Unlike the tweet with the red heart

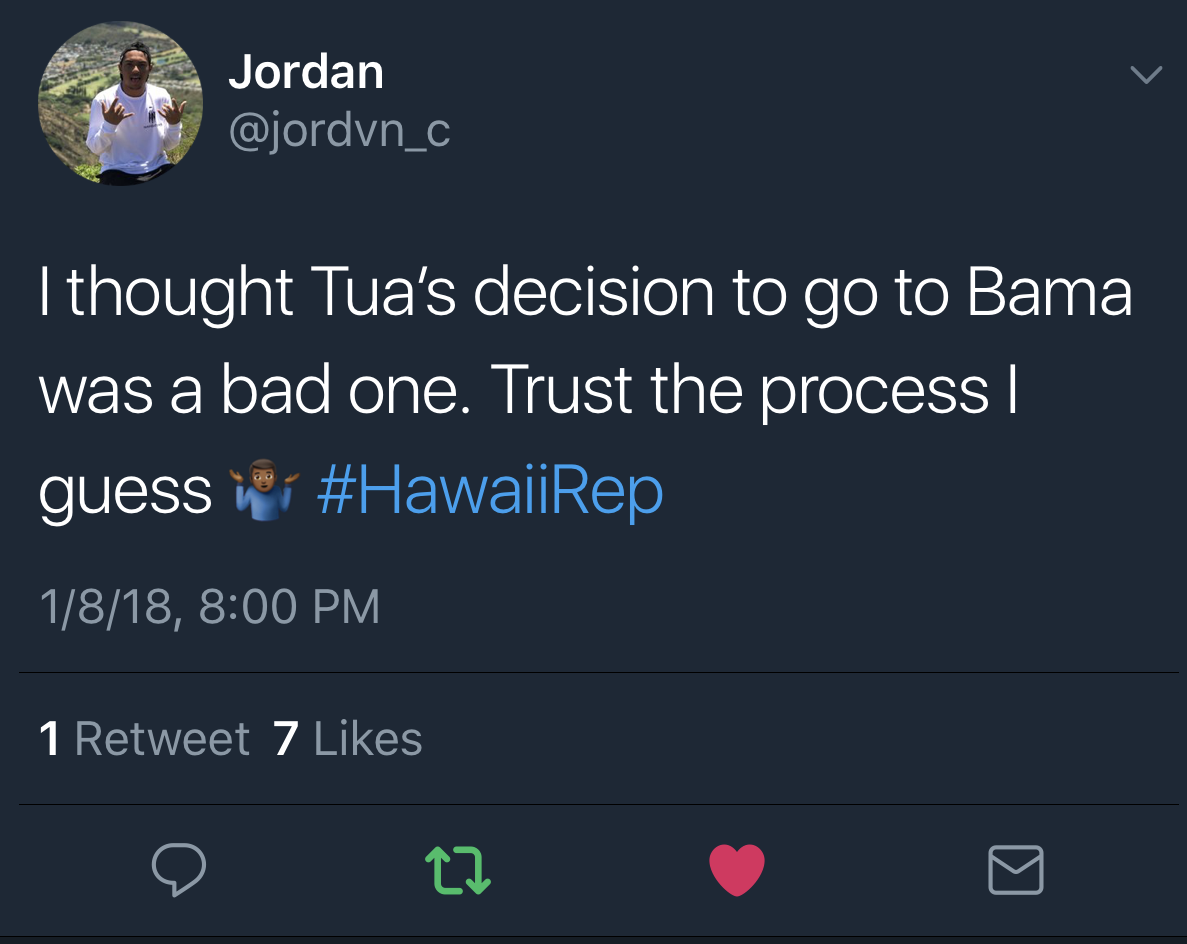[x=737, y=870]
